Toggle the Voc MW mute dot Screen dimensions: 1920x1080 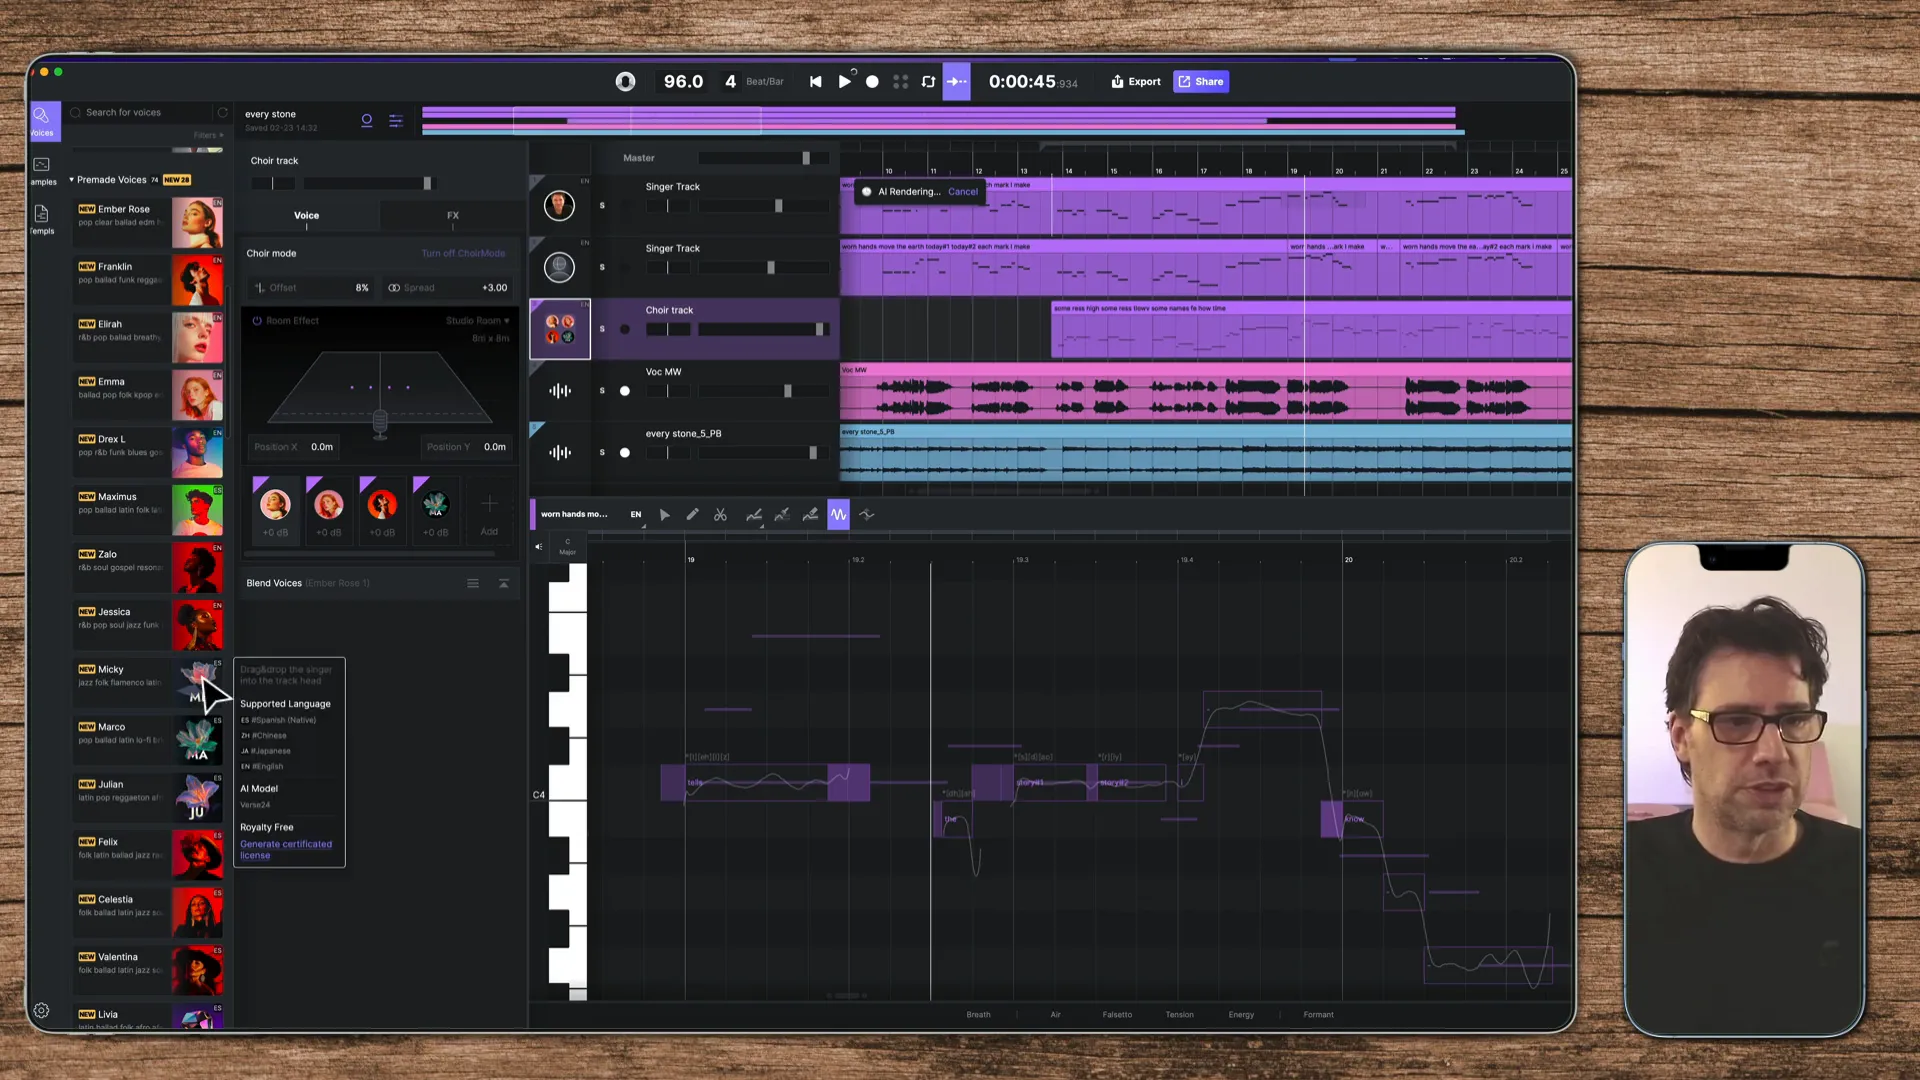pyautogui.click(x=625, y=391)
